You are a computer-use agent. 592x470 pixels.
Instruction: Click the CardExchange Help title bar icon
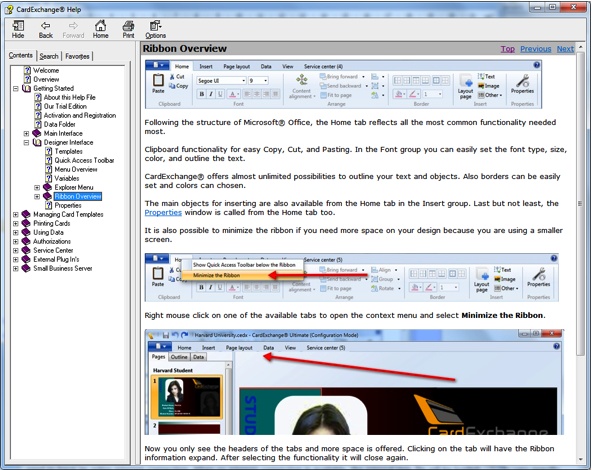(x=9, y=9)
